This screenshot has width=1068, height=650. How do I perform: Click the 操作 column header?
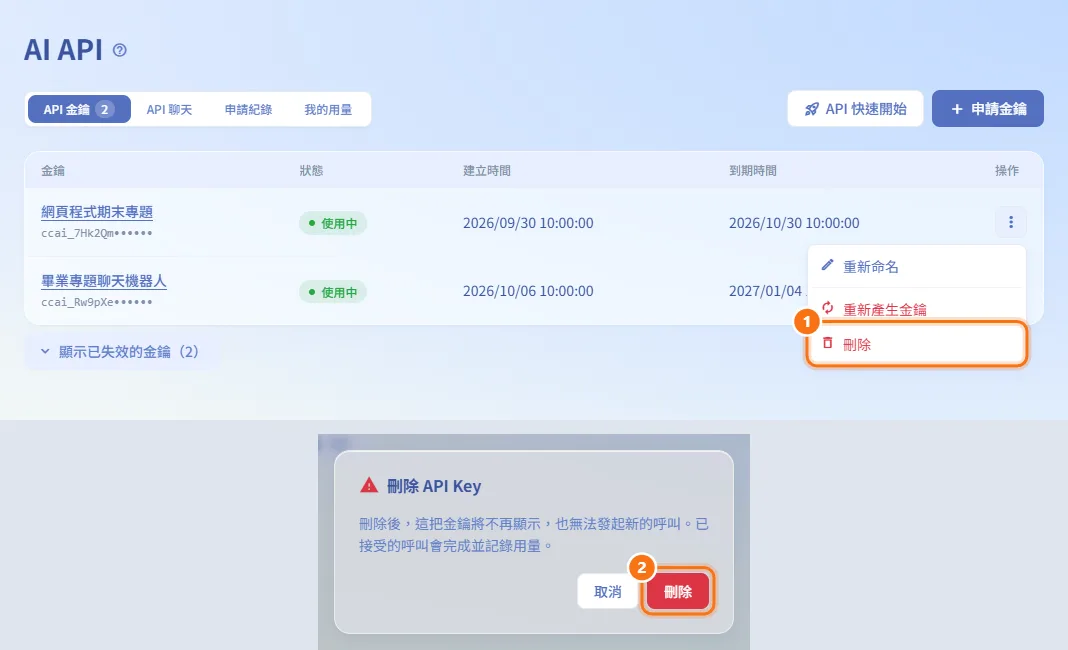coord(1007,170)
